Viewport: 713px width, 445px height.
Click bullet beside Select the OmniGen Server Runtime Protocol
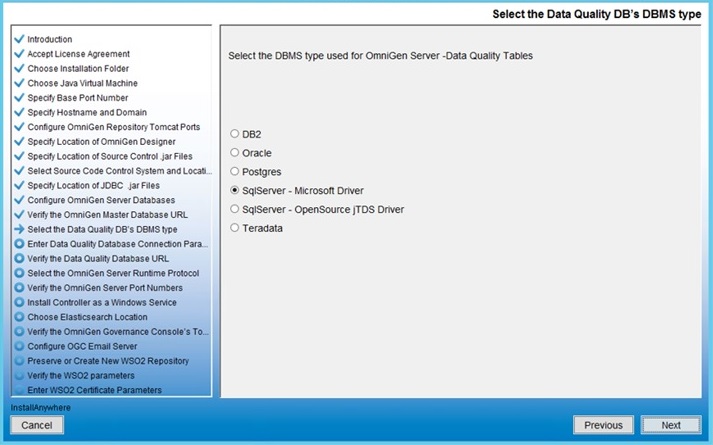coord(19,273)
